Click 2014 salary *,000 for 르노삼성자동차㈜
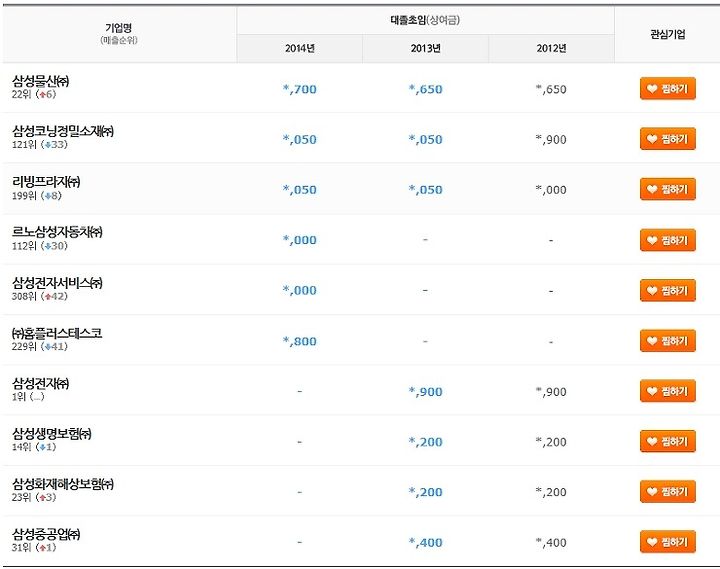This screenshot has width=720, height=569. coord(299,240)
